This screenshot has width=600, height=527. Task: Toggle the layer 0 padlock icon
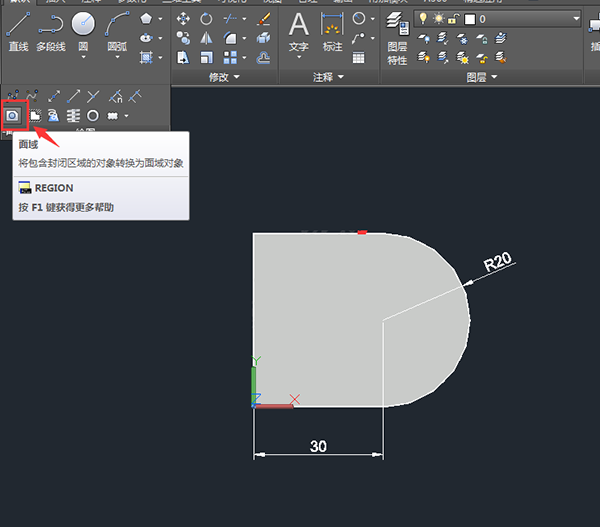pyautogui.click(x=452, y=19)
